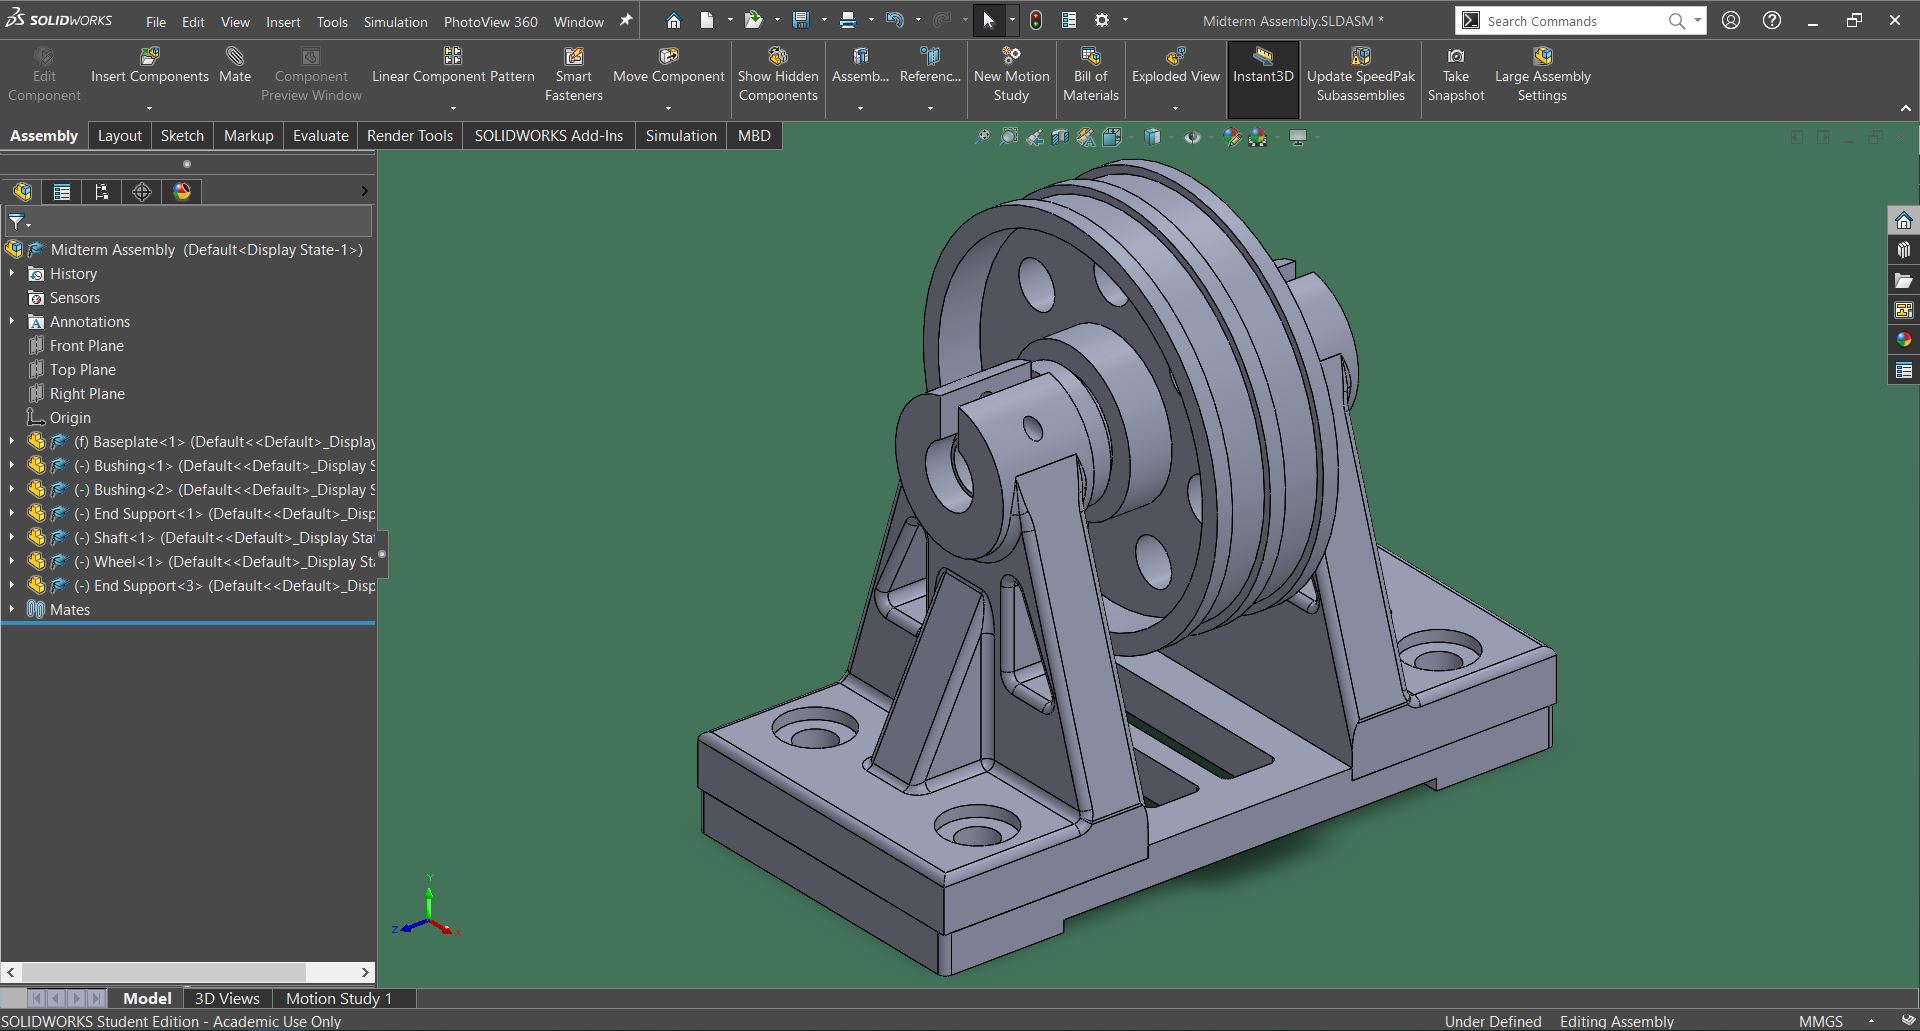Expand the Mates folder
Viewport: 1920px width, 1031px height.
pos(12,610)
